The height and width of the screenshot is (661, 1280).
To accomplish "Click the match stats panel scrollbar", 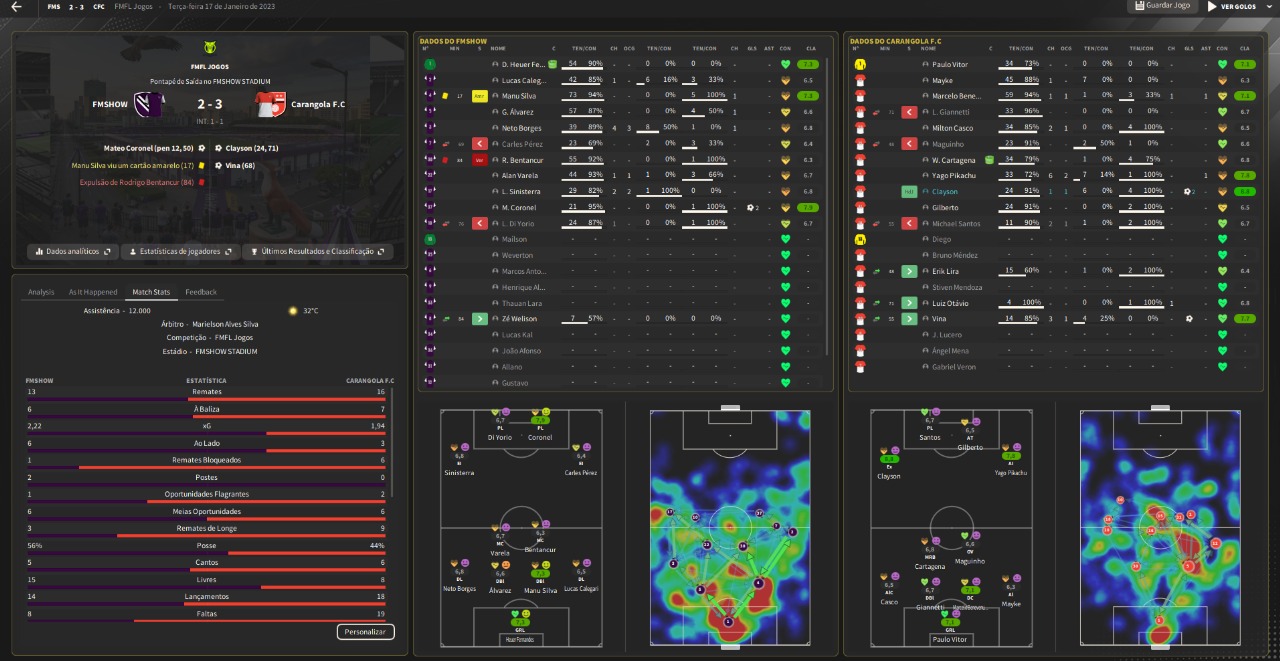I will tap(393, 440).
